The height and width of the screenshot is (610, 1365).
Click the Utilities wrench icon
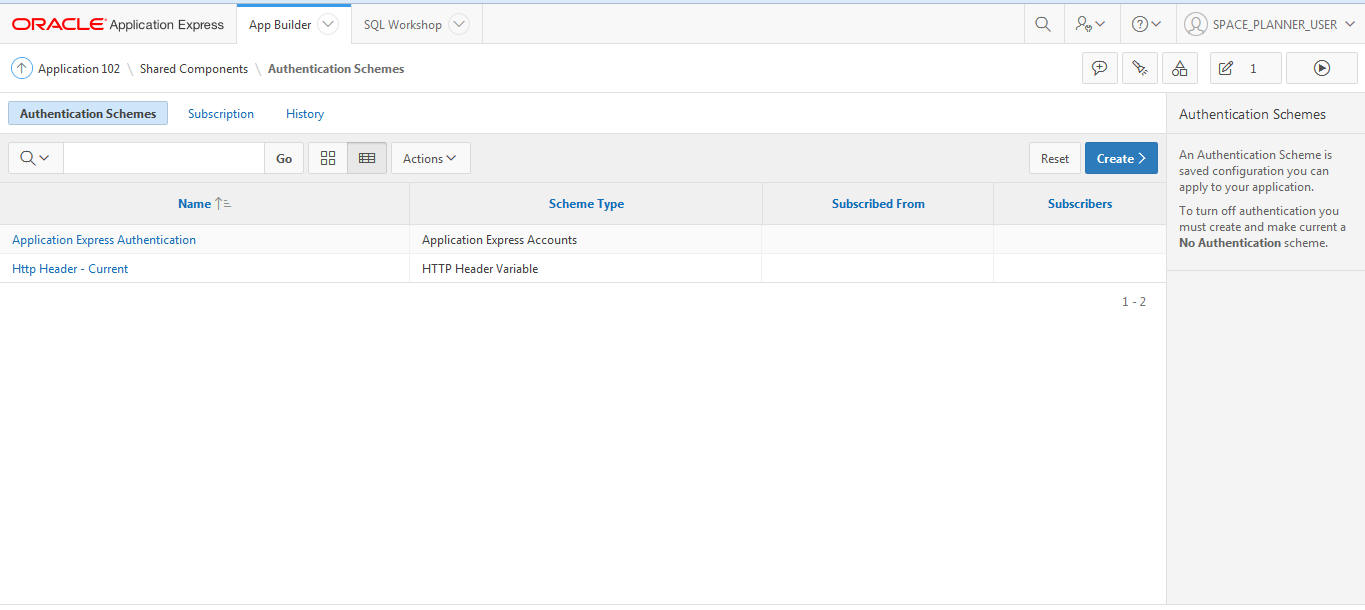(1140, 68)
